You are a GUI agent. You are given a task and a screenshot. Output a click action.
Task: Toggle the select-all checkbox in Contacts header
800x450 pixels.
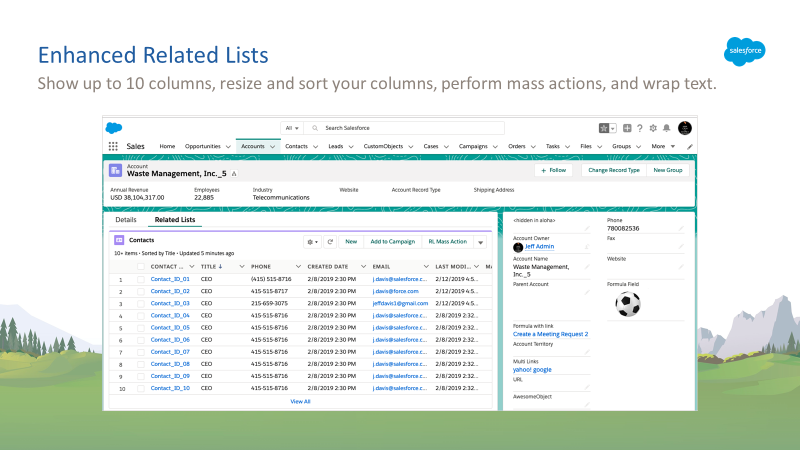141,267
